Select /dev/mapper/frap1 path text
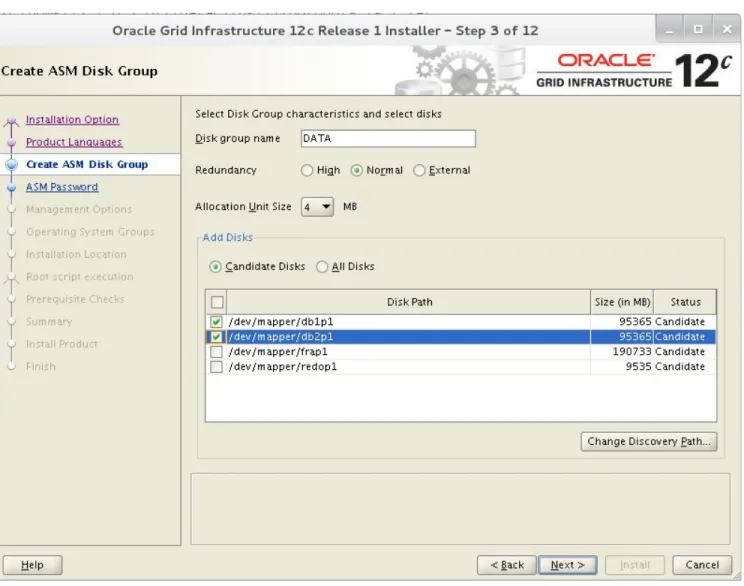744x586 pixels. click(278, 352)
